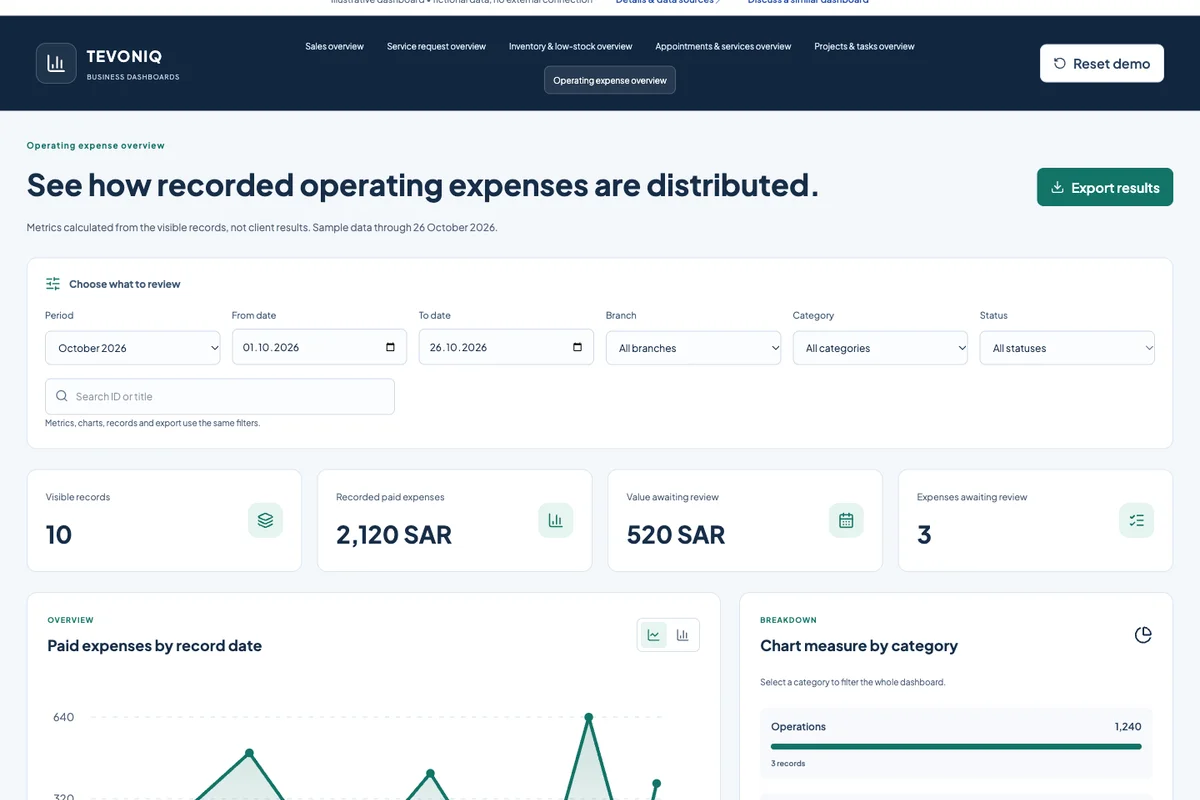This screenshot has height=800, width=1200.
Task: Click the Paid expenses by record date heading
Action: pyautogui.click(x=155, y=646)
